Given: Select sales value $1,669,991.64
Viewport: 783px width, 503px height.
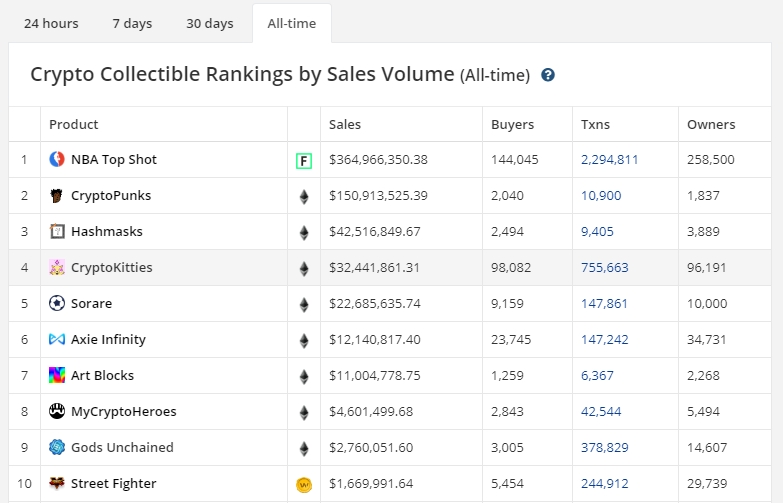Looking at the screenshot, I should (371, 483).
